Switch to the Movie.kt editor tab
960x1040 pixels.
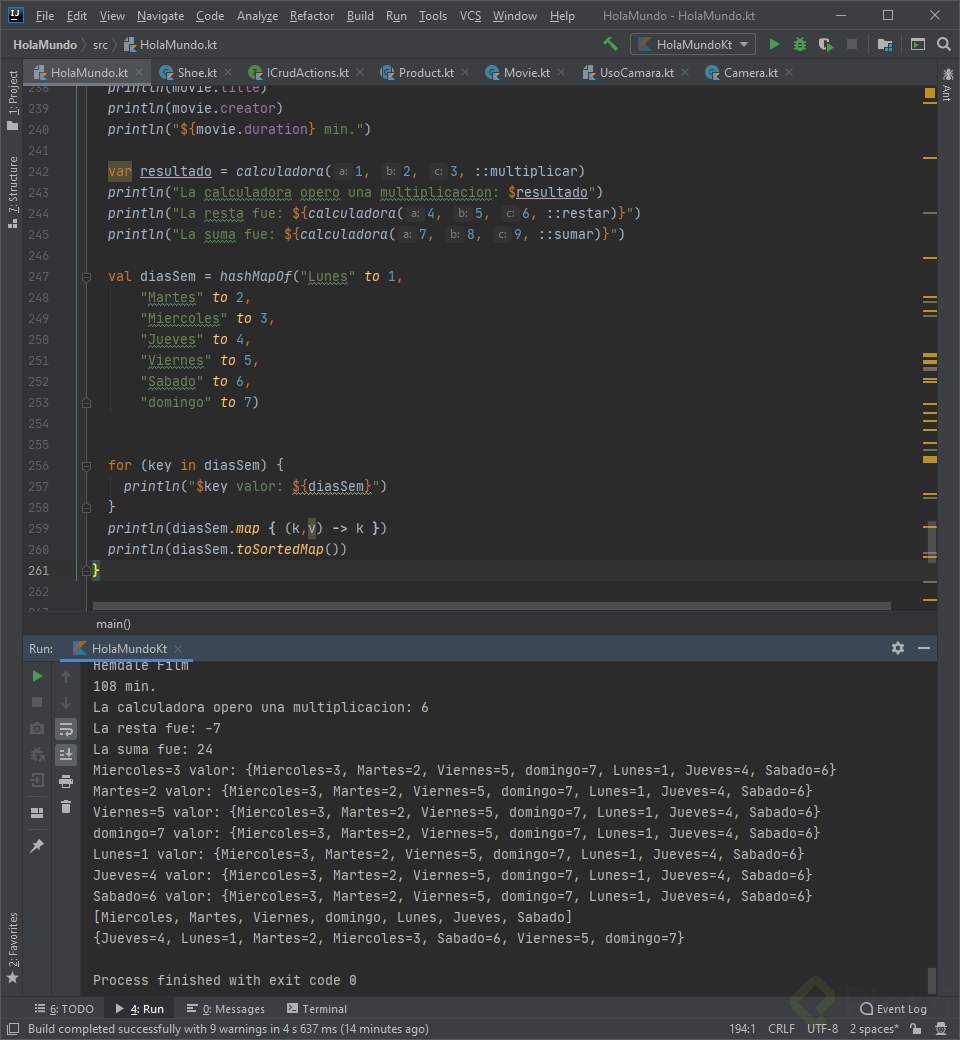[x=525, y=72]
